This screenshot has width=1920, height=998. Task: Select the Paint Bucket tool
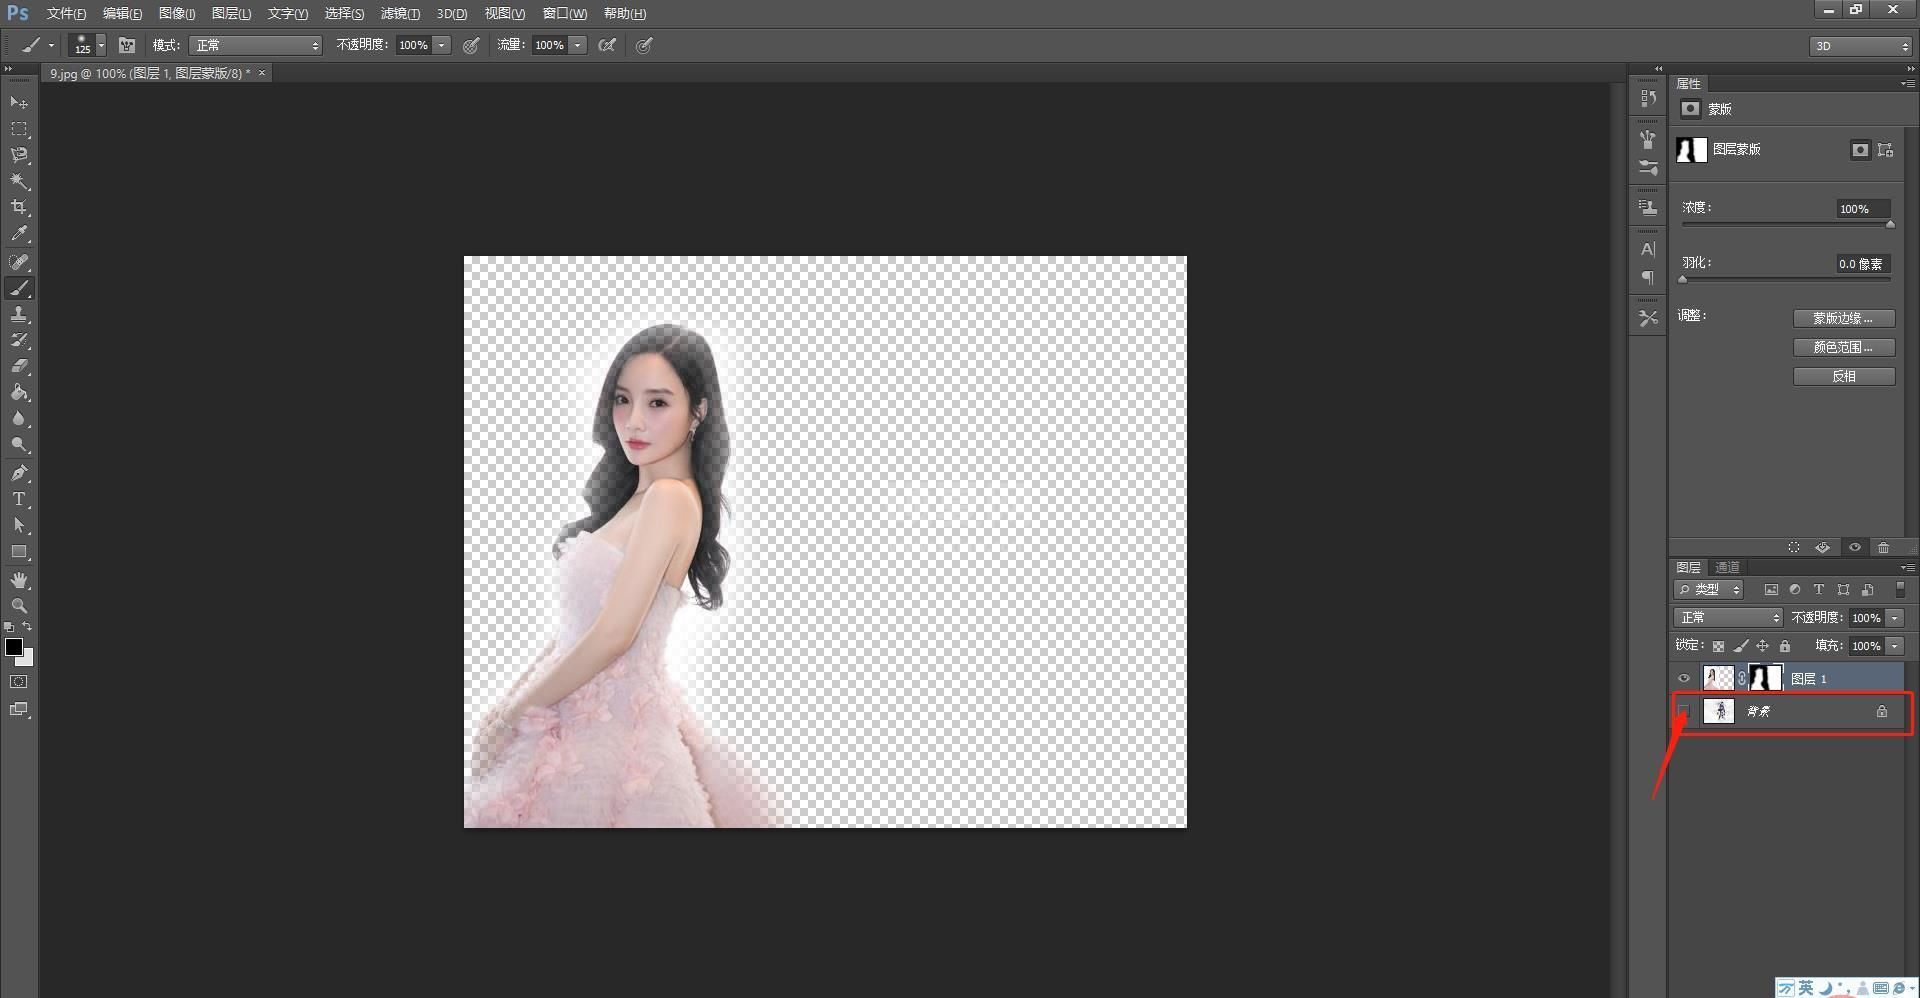(19, 392)
